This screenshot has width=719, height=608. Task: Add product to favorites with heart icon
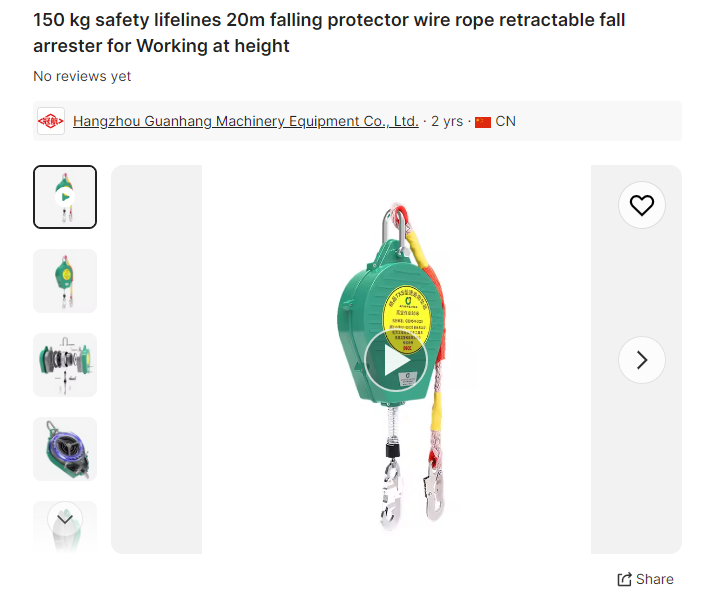(641, 205)
